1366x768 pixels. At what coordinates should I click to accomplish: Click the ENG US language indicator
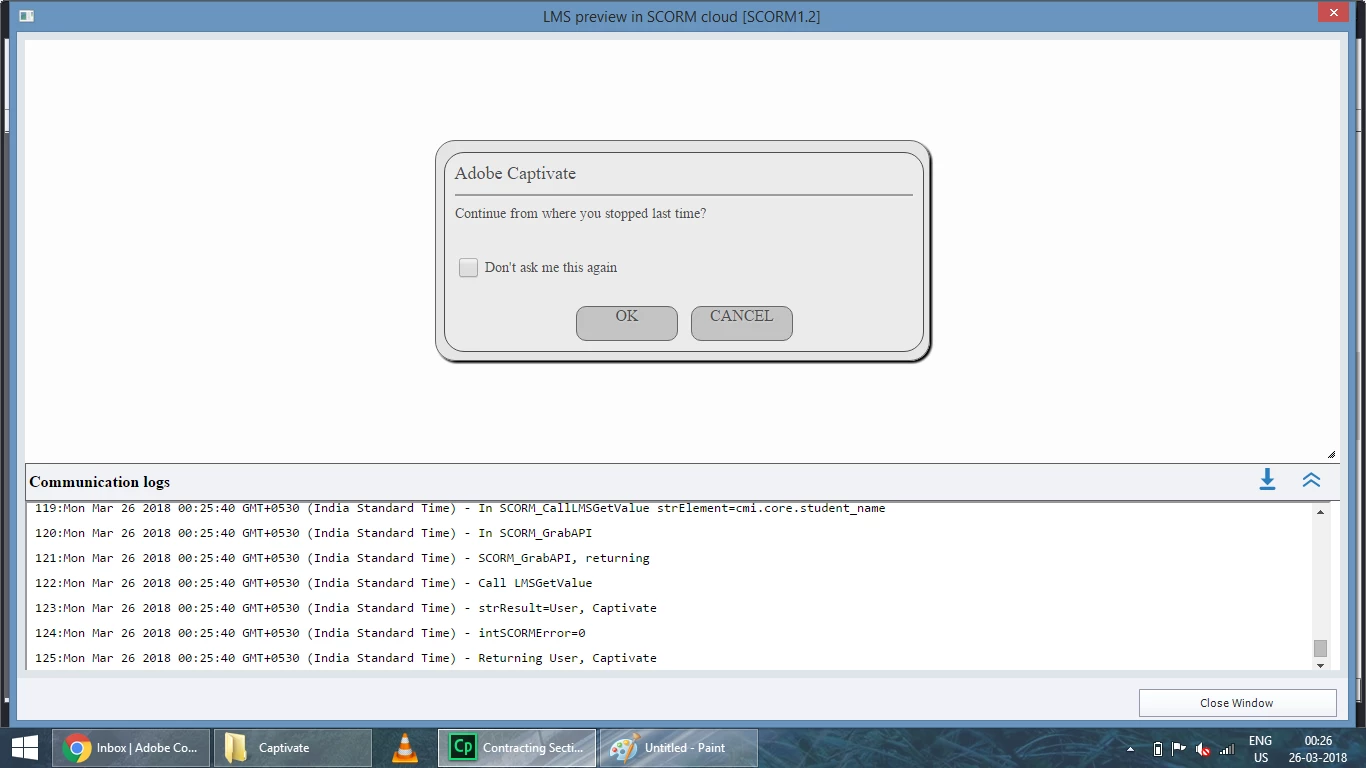[x=1261, y=749]
